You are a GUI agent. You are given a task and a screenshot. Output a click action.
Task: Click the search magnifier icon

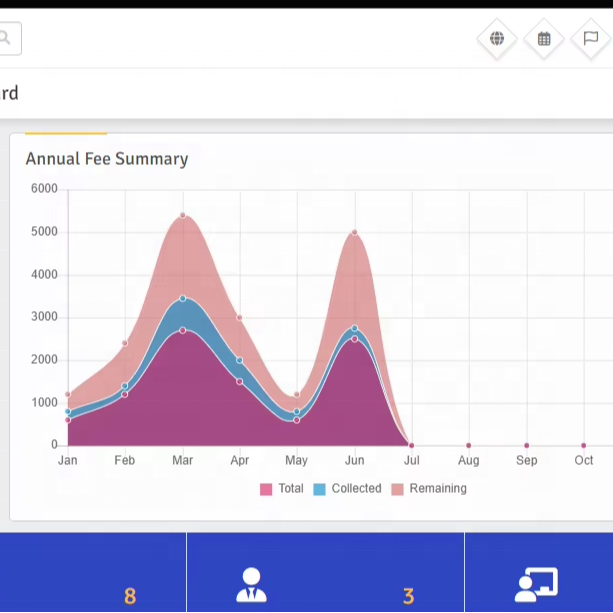click(5, 38)
